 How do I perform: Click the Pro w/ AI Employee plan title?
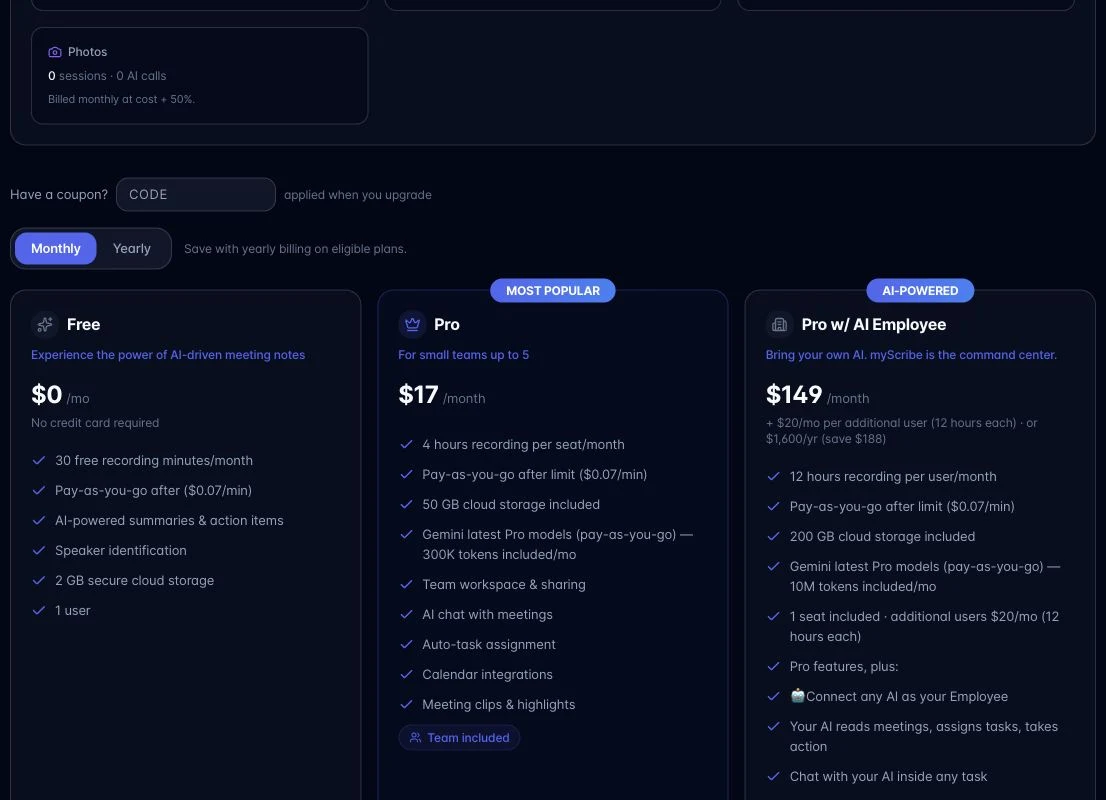874,325
